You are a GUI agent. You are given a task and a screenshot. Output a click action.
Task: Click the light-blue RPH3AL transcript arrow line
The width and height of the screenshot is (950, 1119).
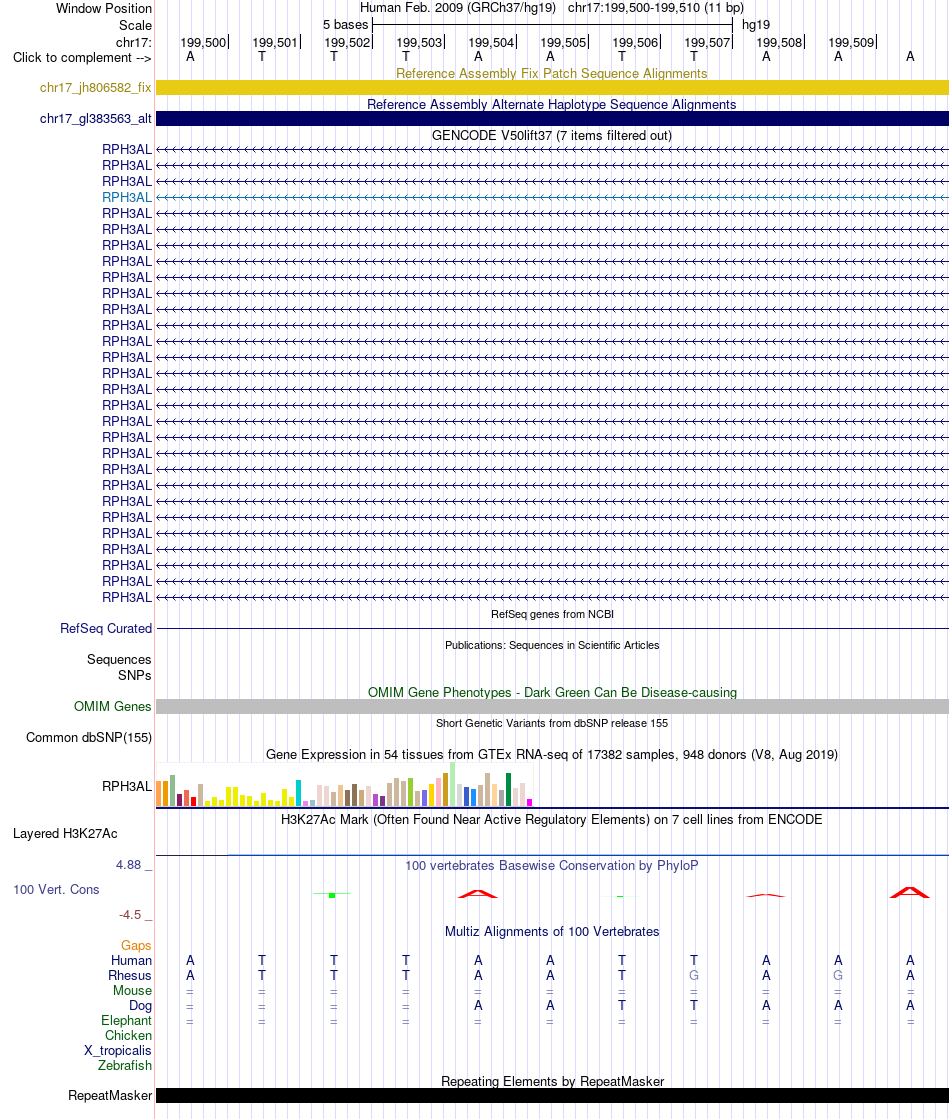click(552, 198)
